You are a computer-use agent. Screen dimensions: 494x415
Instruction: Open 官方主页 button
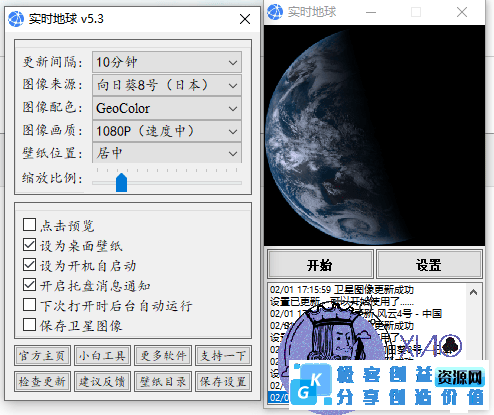click(42, 356)
